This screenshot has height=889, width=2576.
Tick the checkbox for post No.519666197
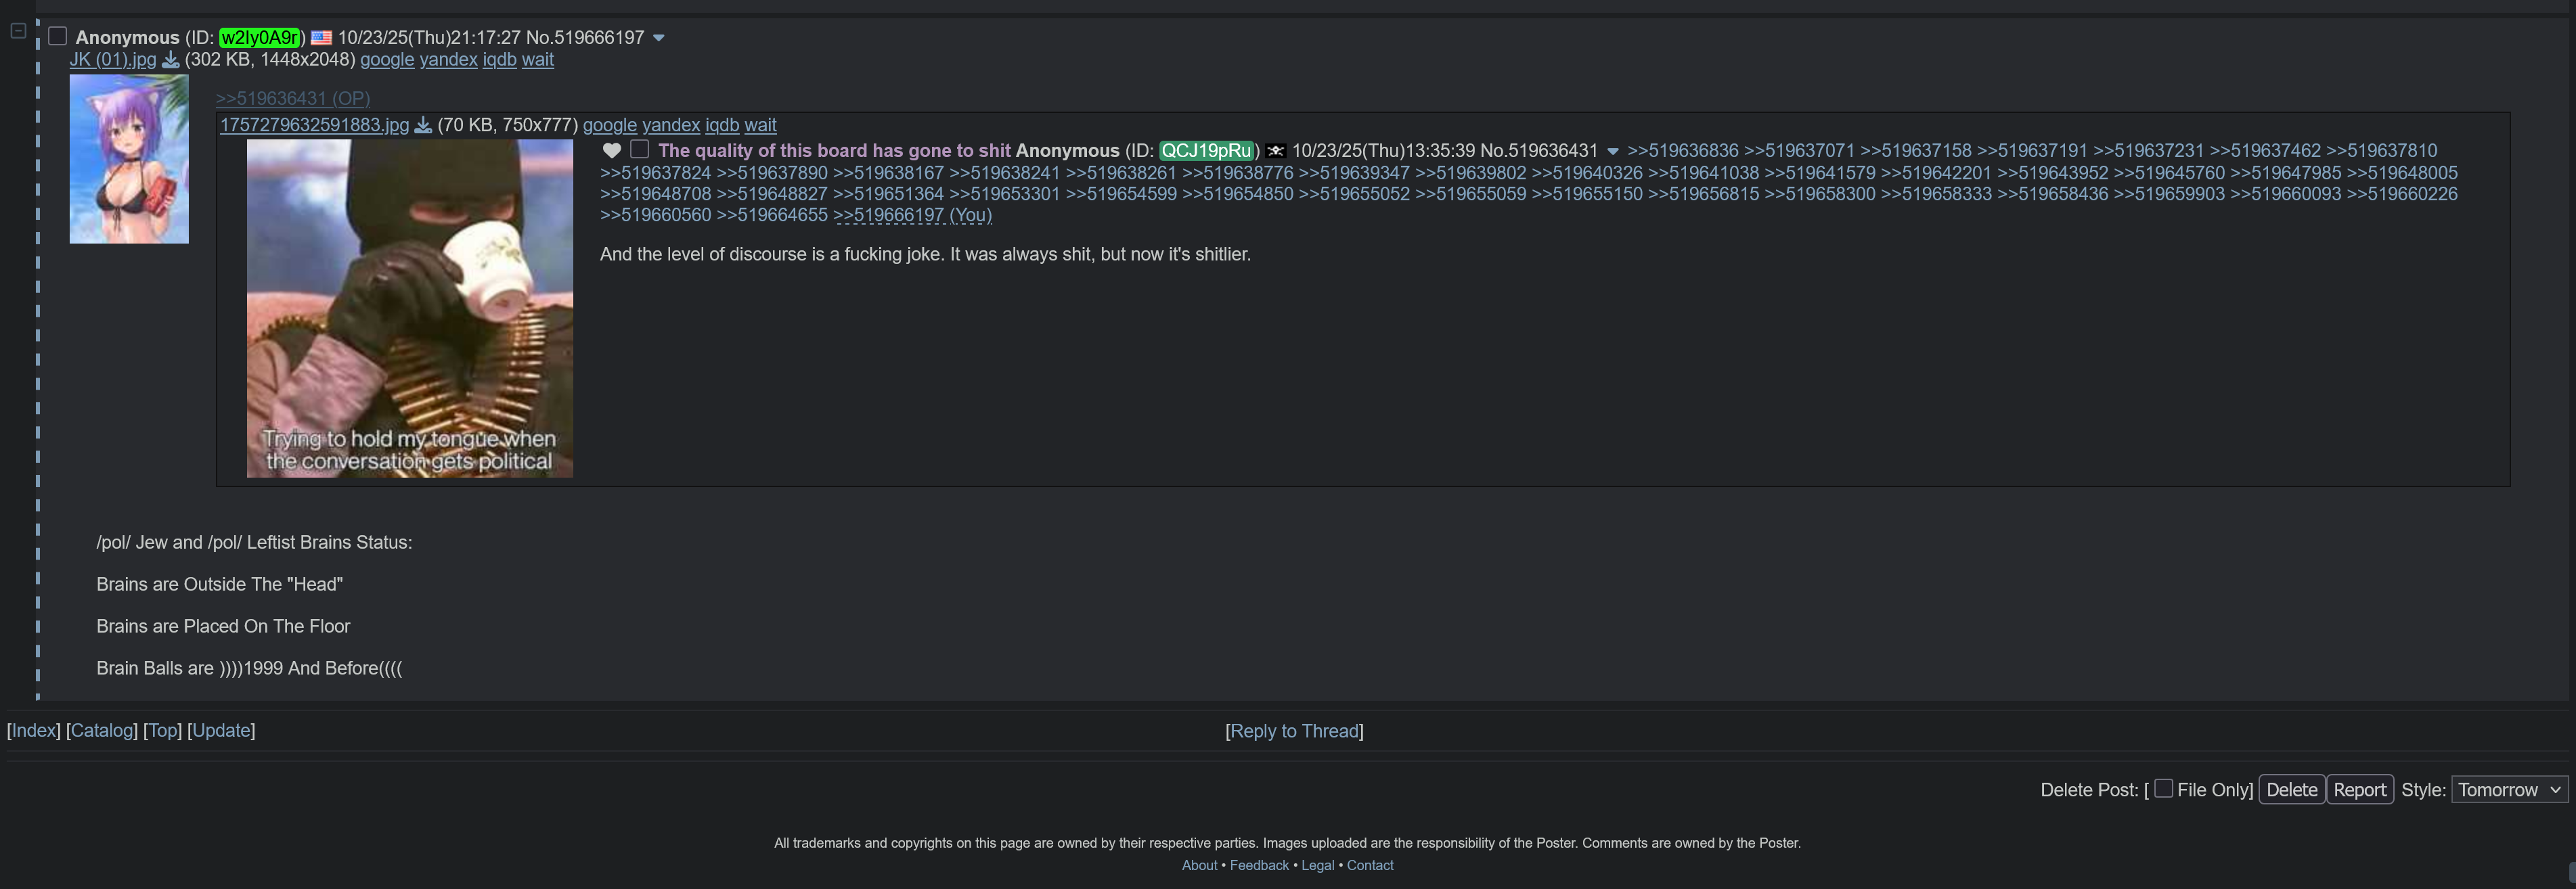pos(58,37)
